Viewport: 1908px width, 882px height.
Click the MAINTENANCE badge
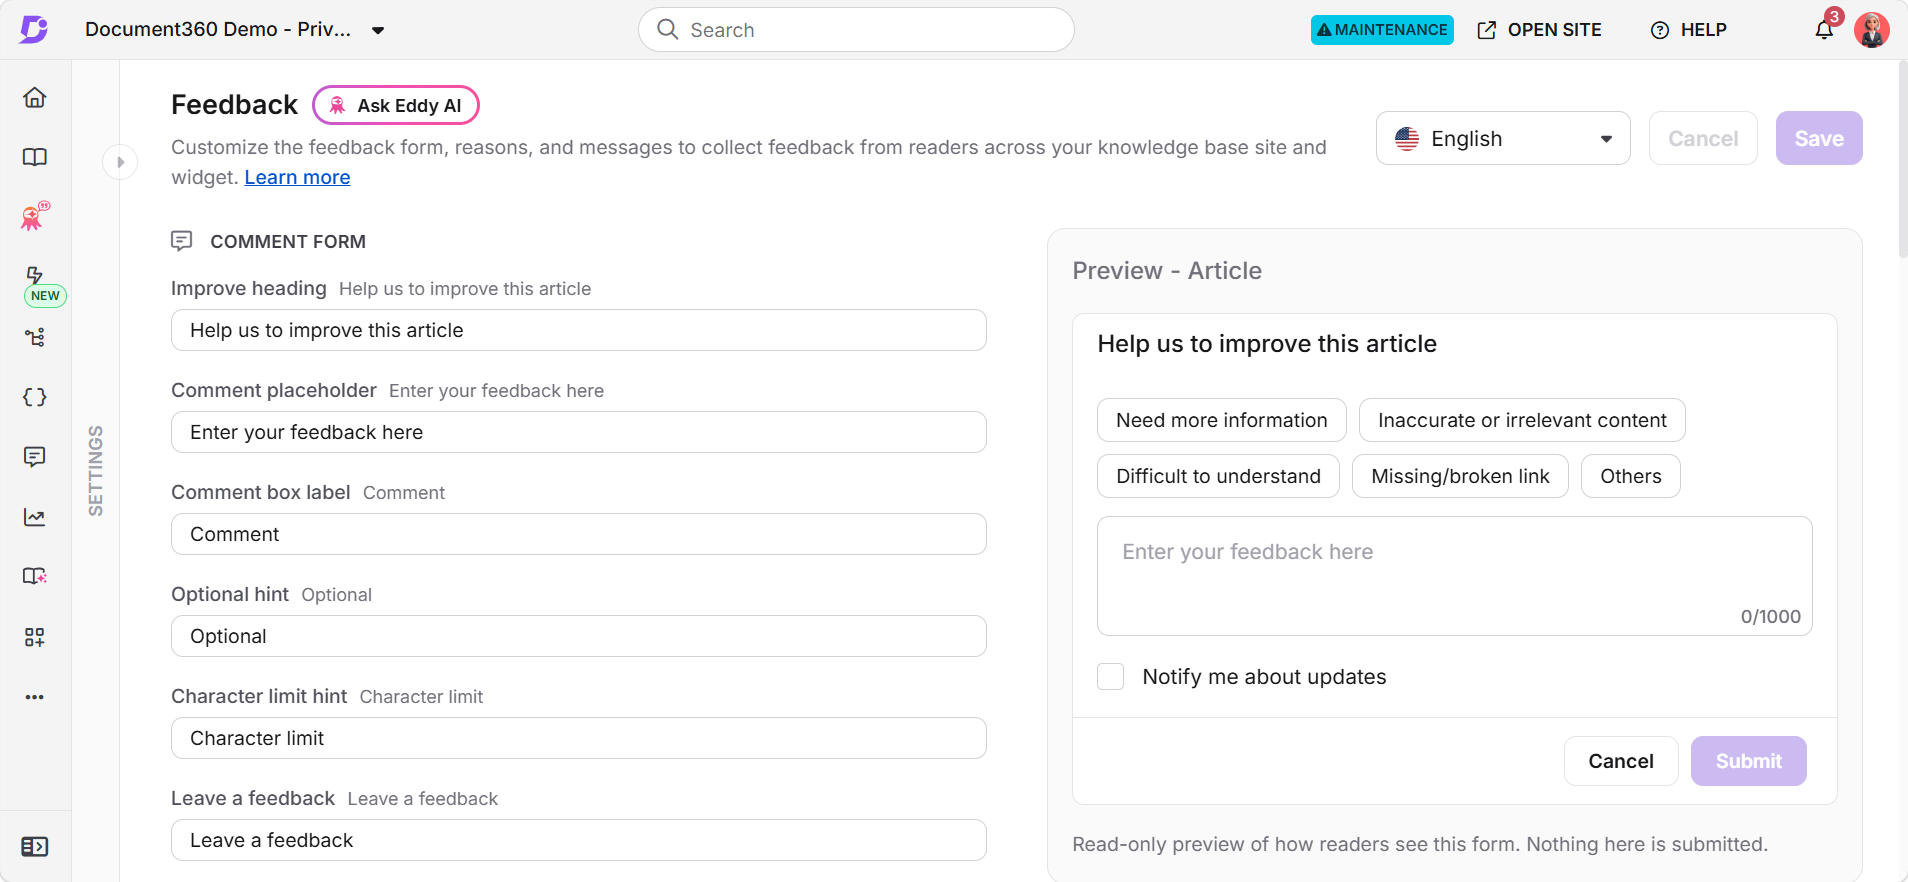(1382, 30)
